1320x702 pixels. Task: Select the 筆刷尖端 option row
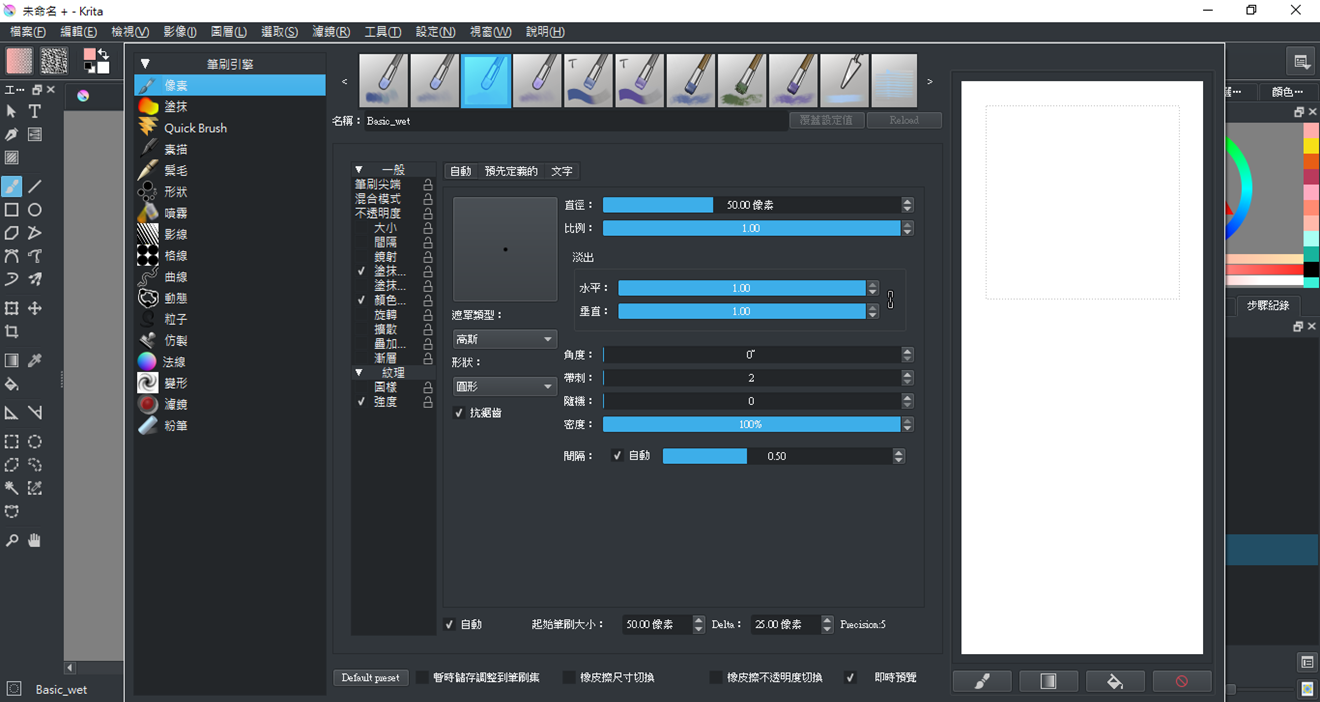394,185
